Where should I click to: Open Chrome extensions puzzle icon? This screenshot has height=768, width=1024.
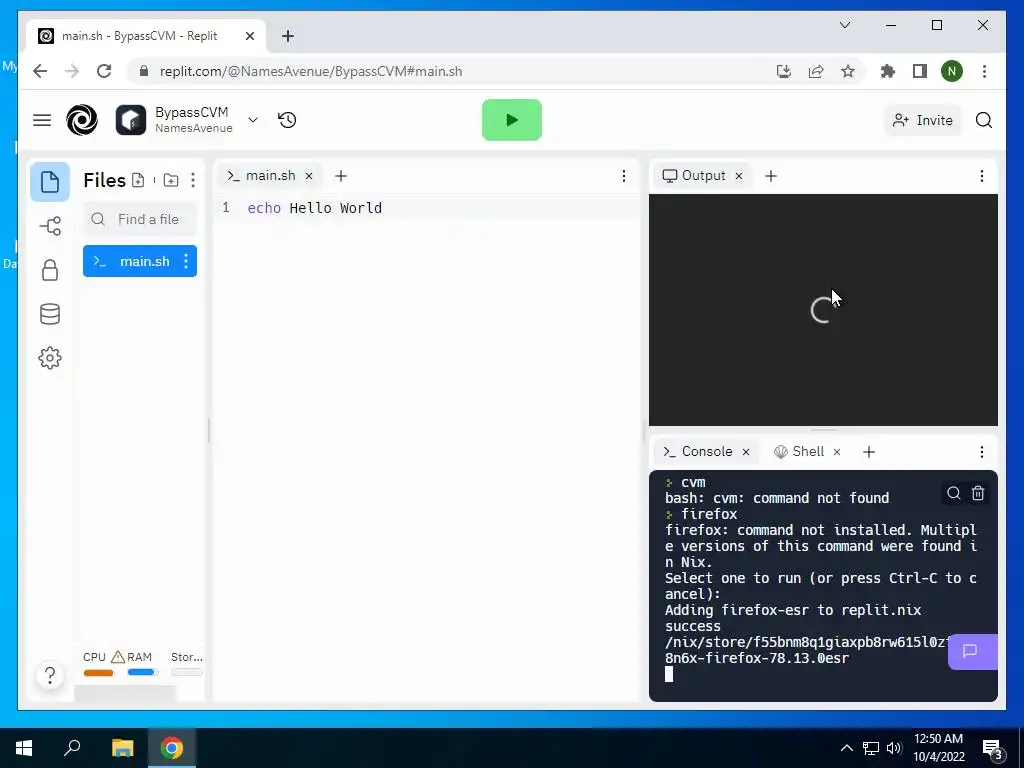888,71
